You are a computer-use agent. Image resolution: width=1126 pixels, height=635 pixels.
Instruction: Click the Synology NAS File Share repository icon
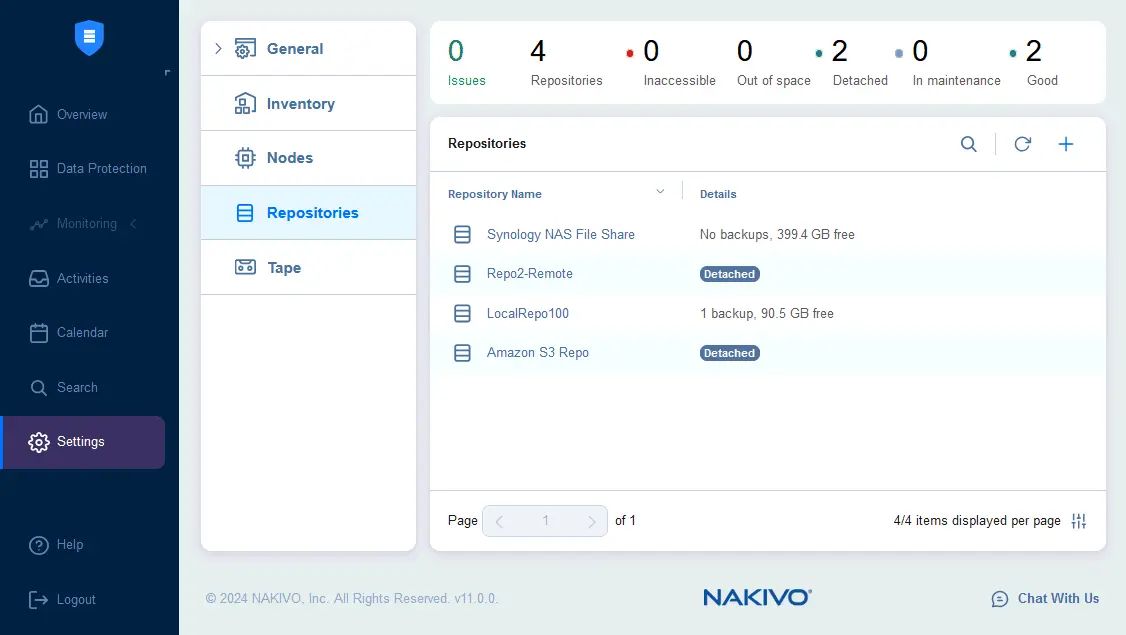462,234
